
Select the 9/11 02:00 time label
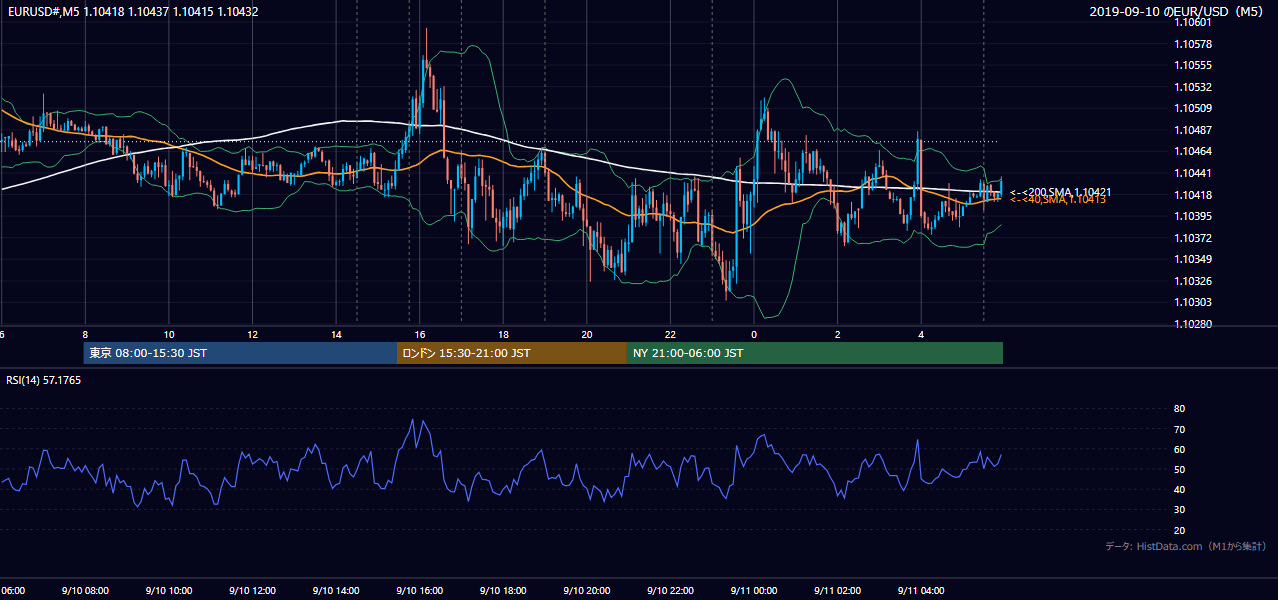point(838,591)
